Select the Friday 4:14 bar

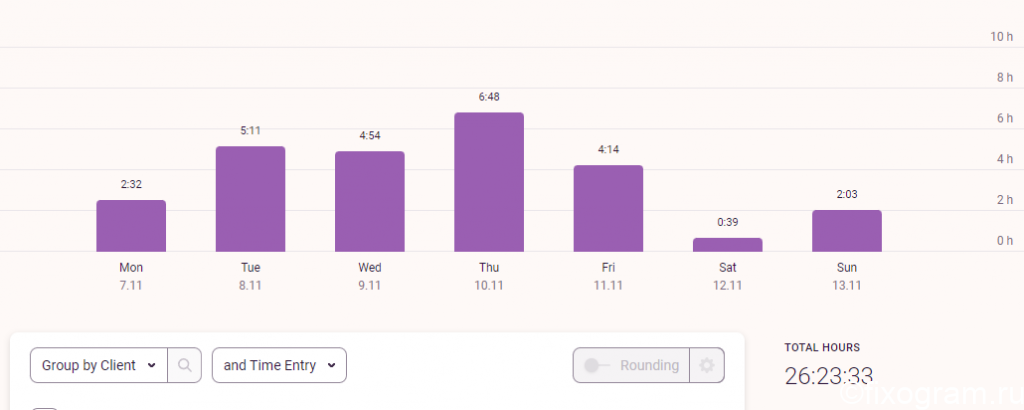[x=608, y=209]
